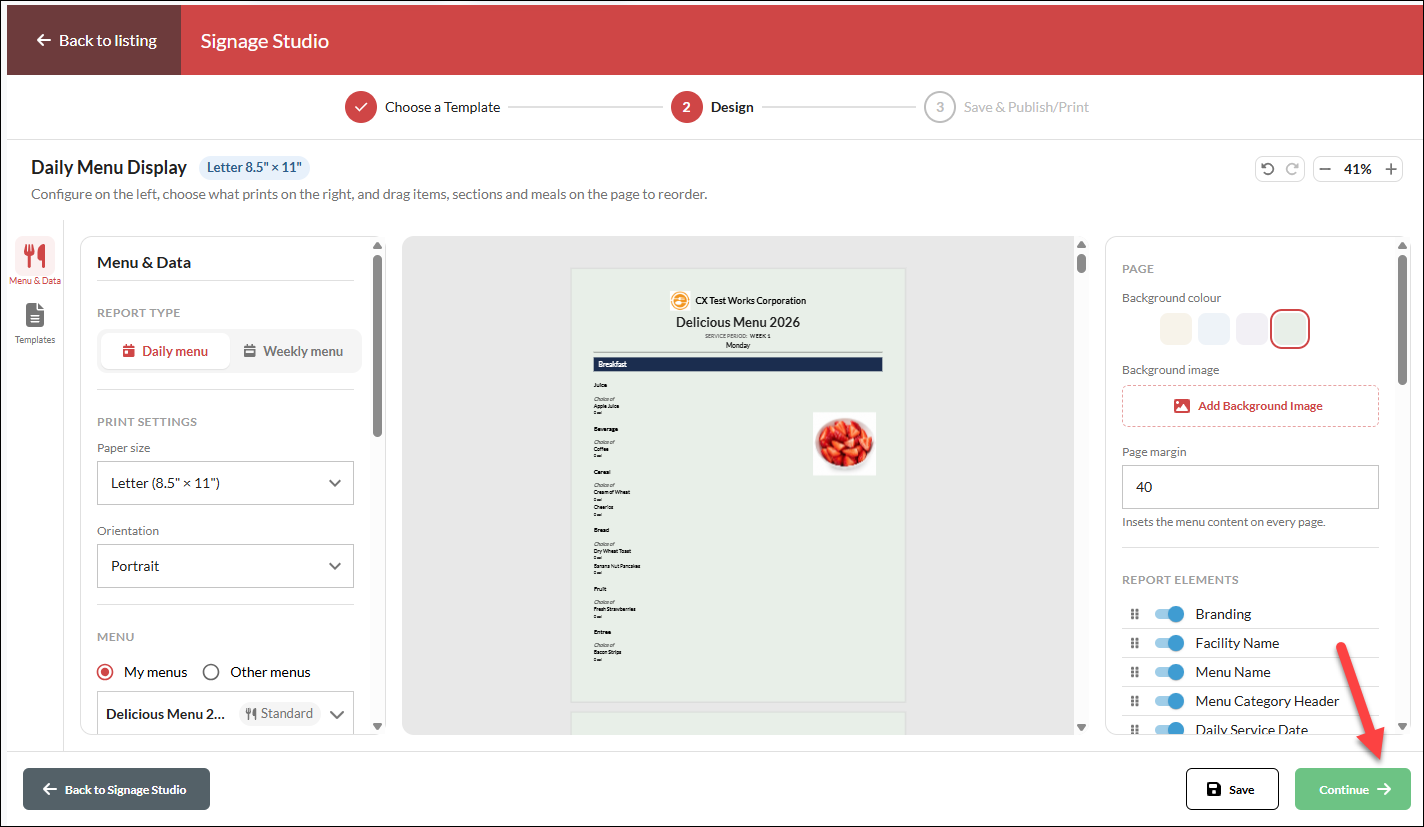Continue to the next step
1424x827 pixels.
1353,789
